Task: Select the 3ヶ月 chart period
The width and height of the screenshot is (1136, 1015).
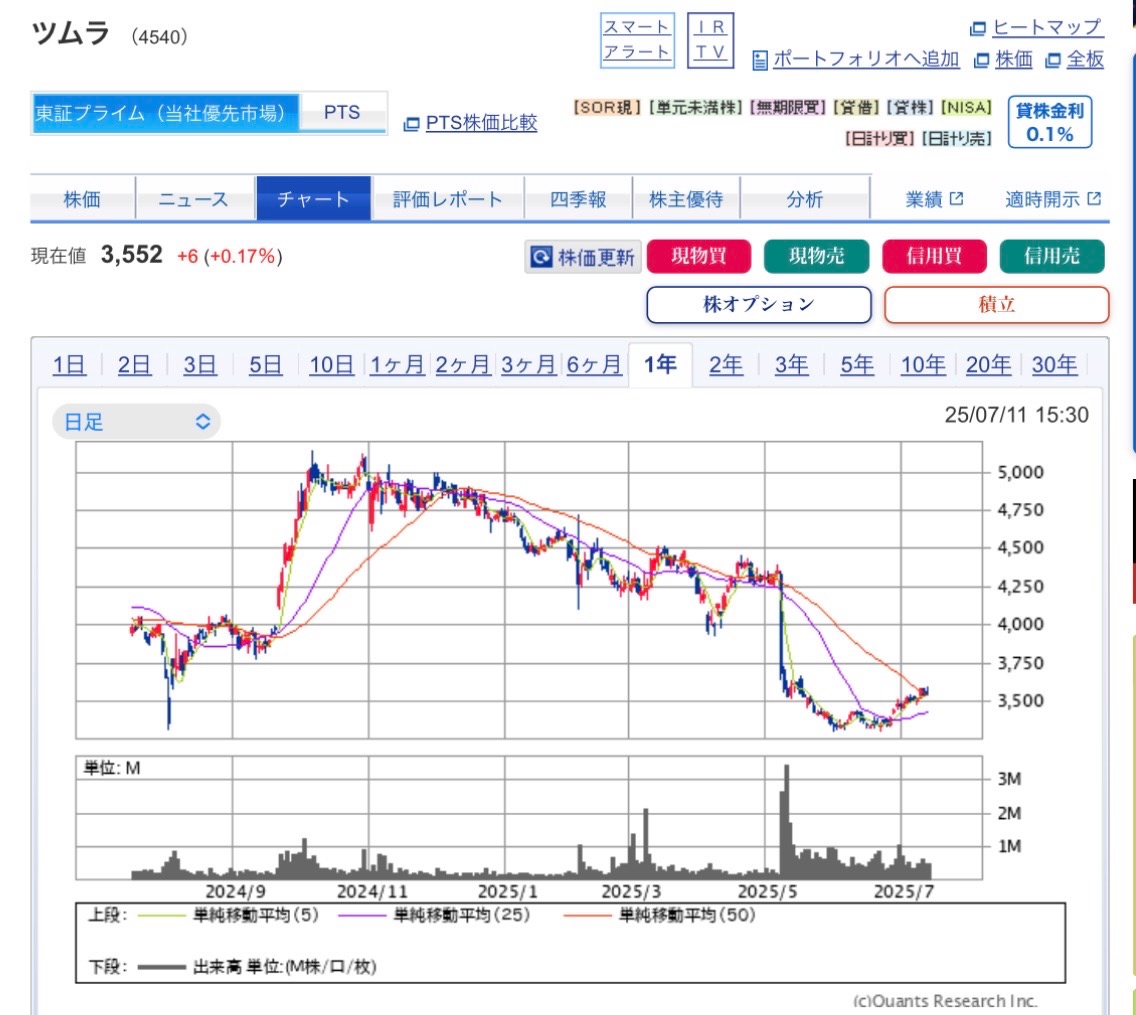Action: point(528,364)
